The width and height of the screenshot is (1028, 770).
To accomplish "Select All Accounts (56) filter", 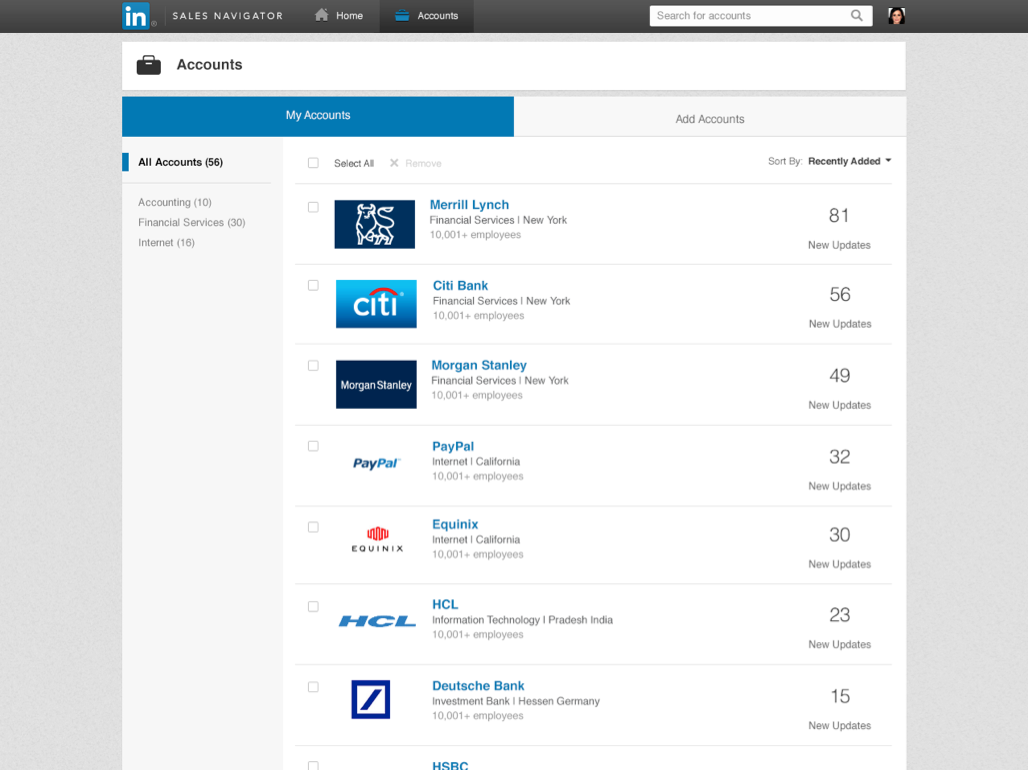I will point(180,162).
